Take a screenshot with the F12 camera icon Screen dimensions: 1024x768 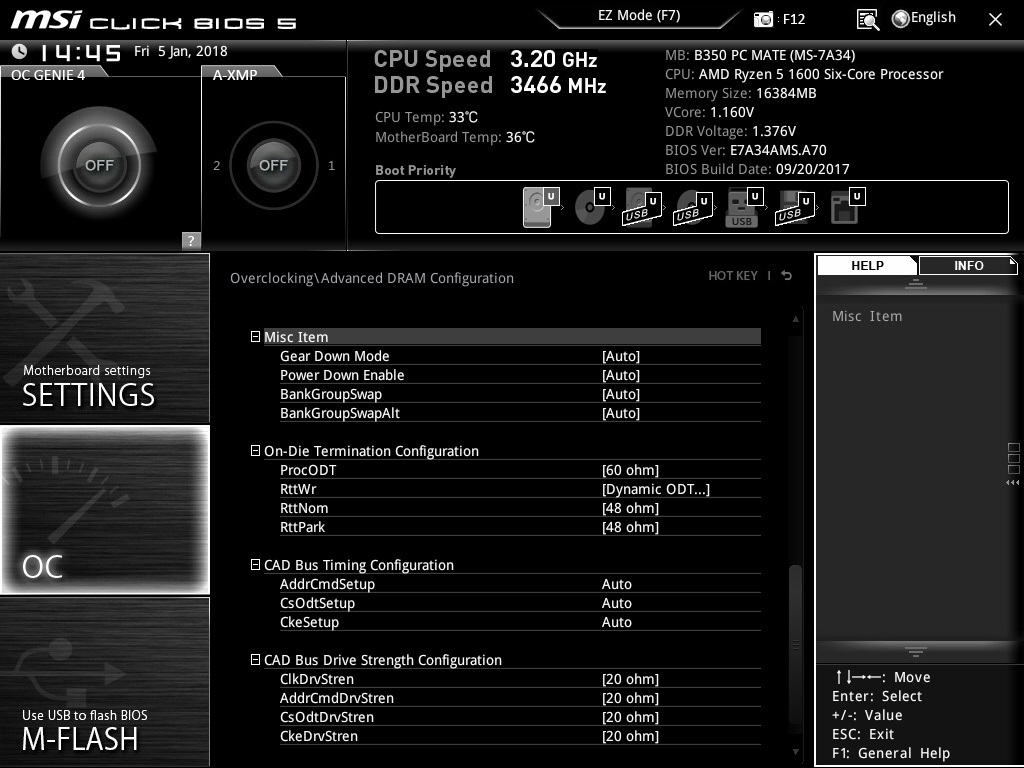(x=763, y=19)
